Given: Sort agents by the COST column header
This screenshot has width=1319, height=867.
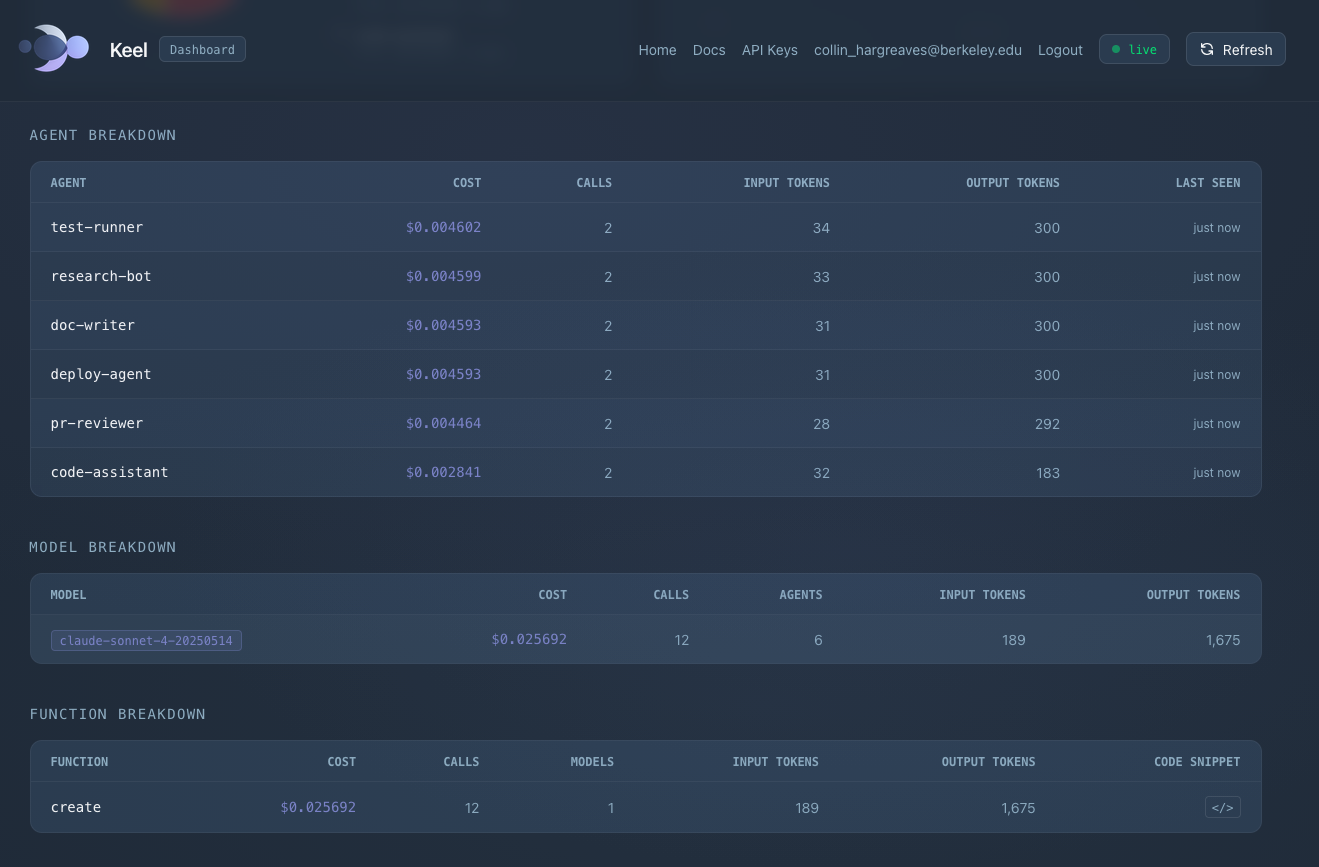Looking at the screenshot, I should [x=467, y=183].
